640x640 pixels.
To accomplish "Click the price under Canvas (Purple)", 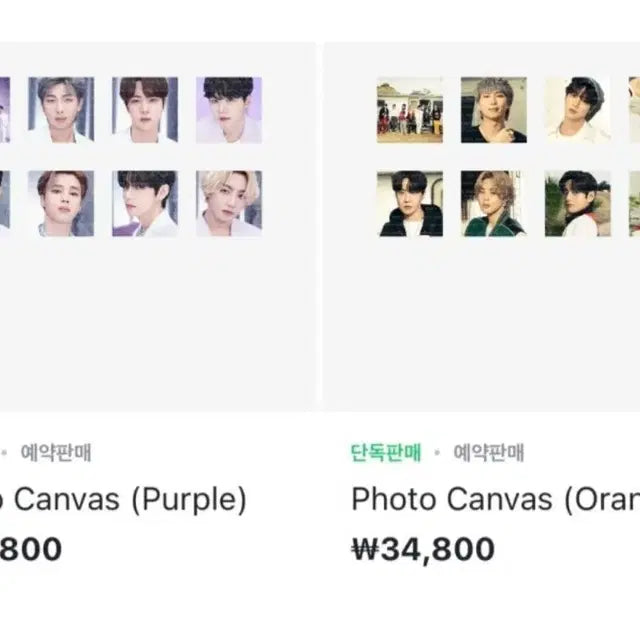I will (x=30, y=549).
